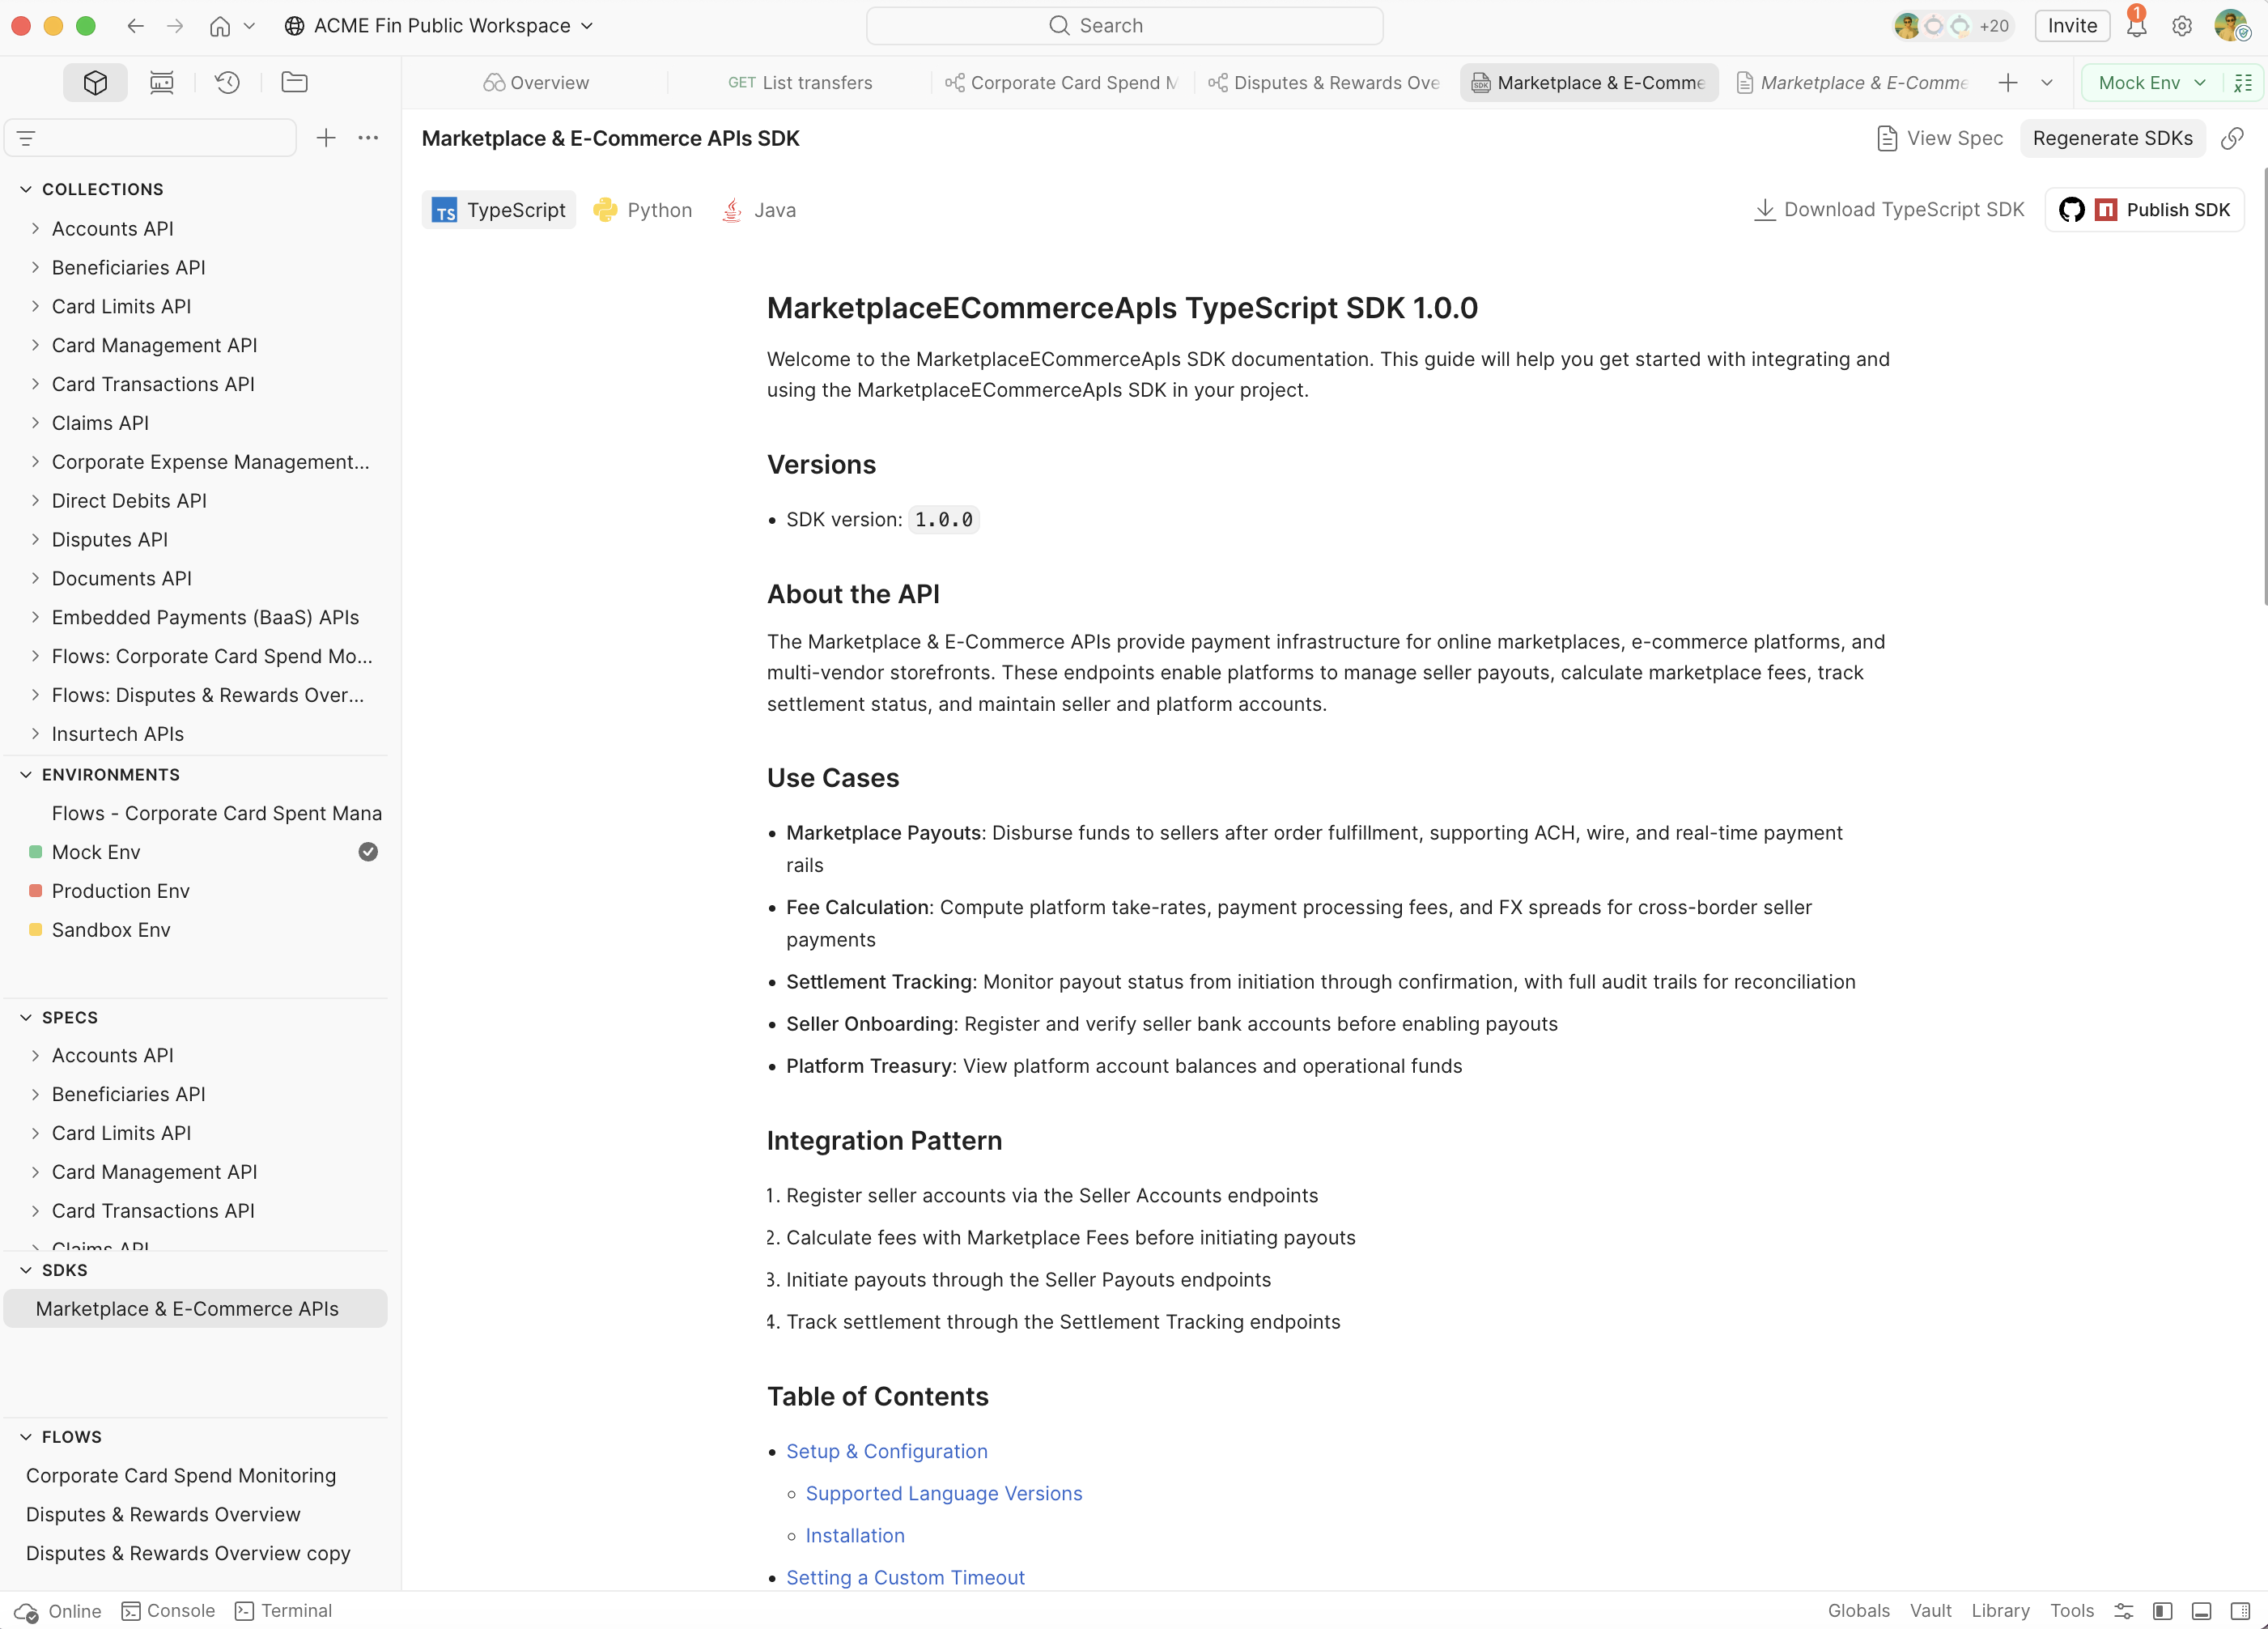2268x1629 pixels.
Task: Open new tab with plus icon
Action: [2007, 83]
